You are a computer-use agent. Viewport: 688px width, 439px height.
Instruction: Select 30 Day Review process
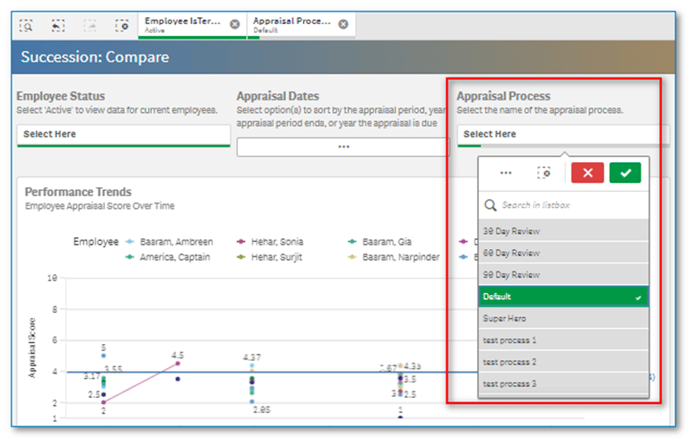point(563,231)
